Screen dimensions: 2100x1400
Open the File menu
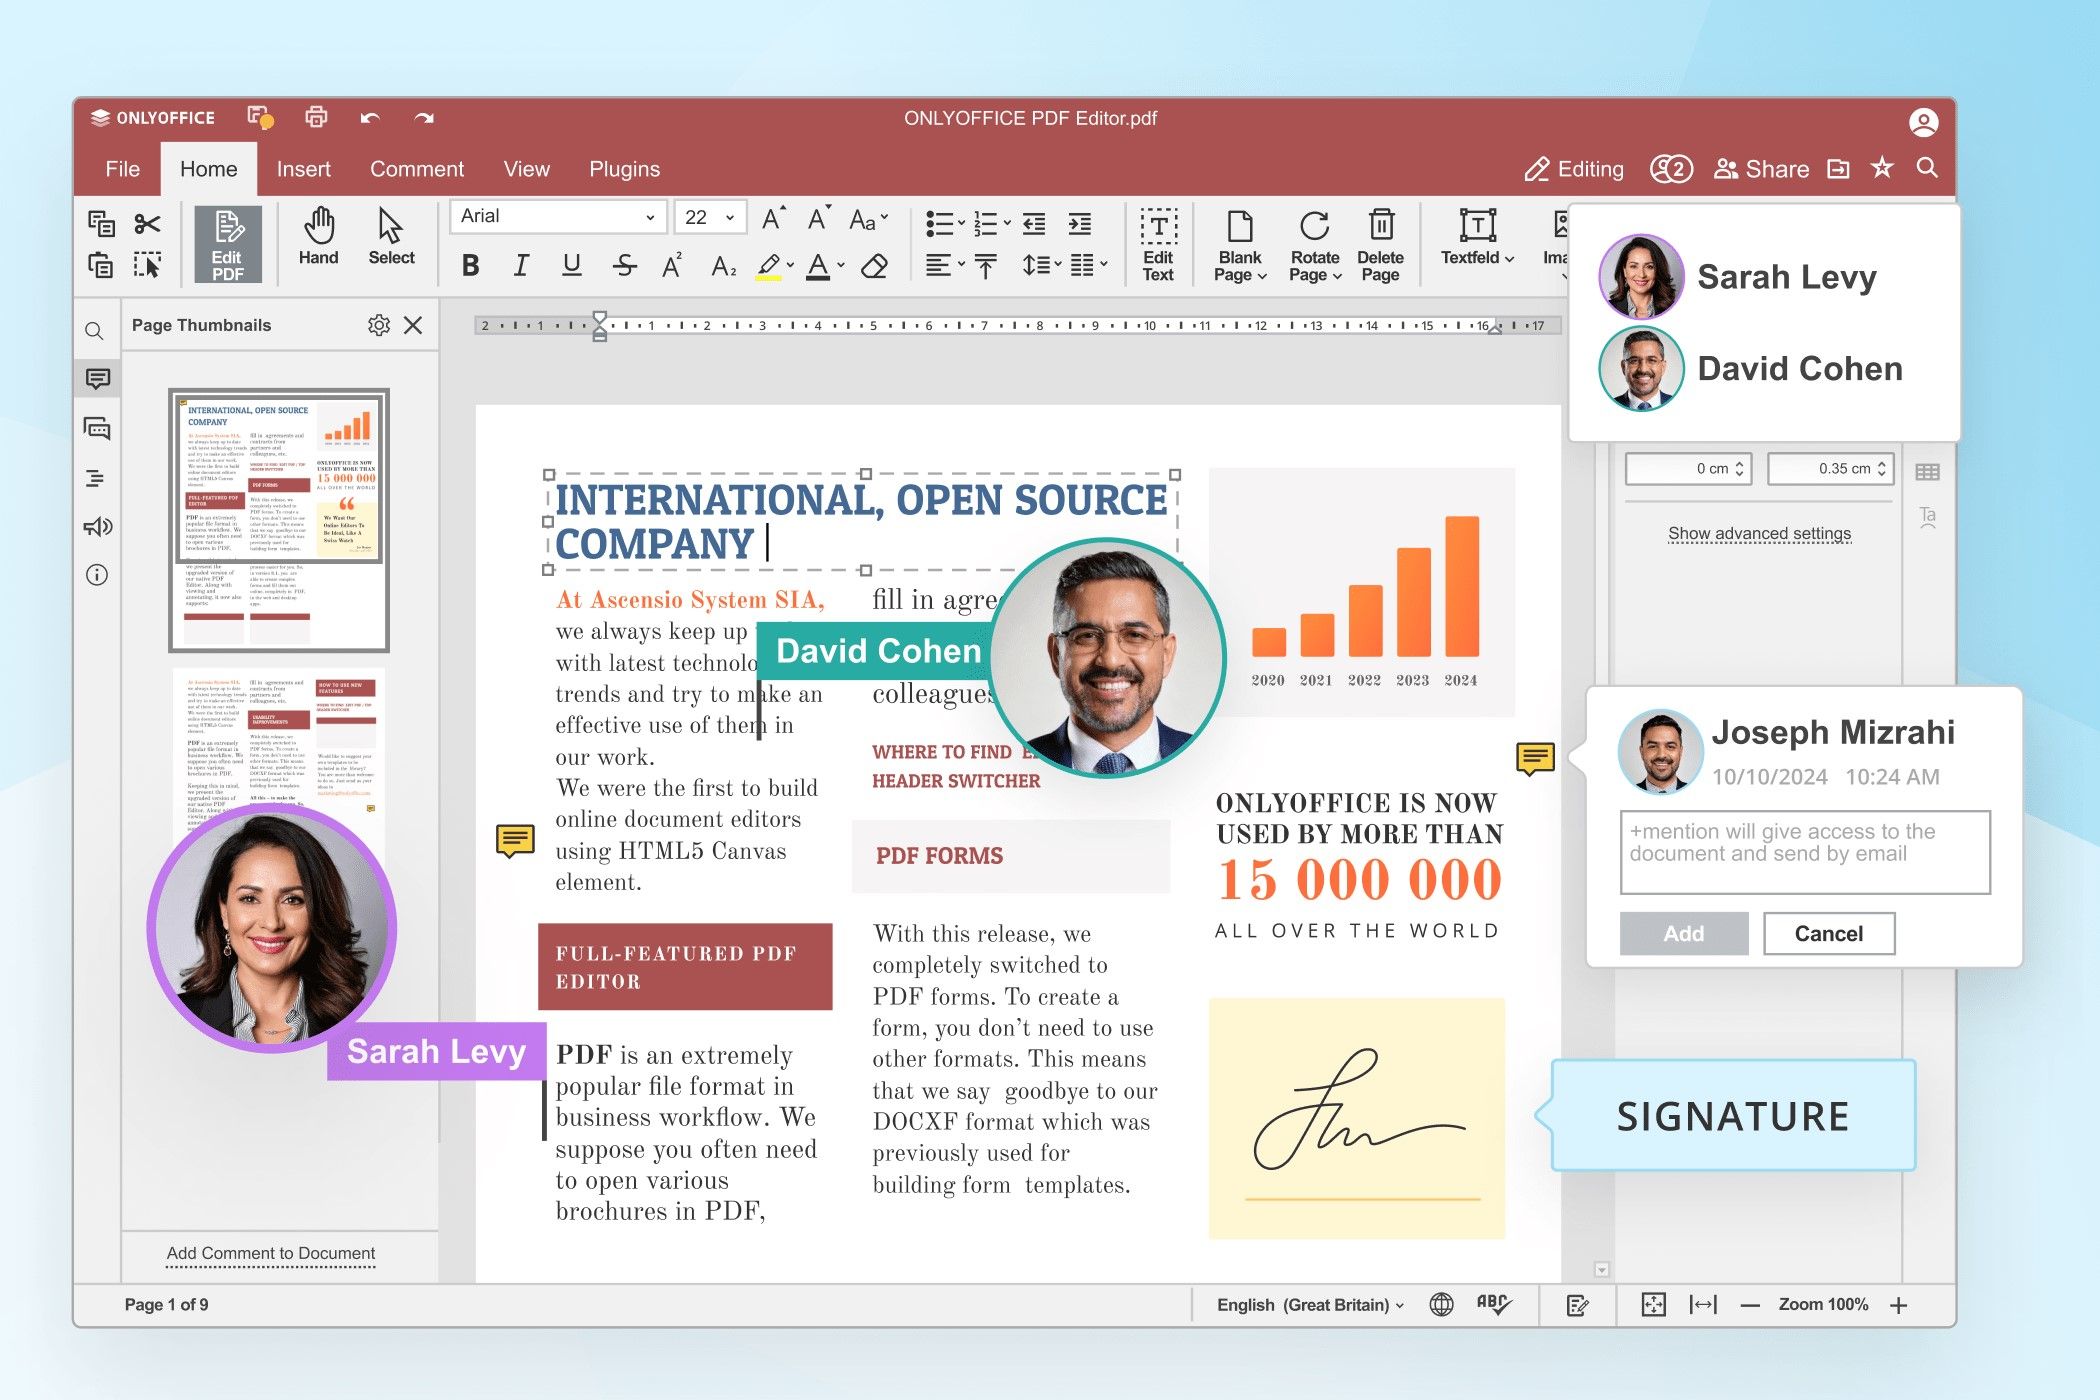point(122,169)
